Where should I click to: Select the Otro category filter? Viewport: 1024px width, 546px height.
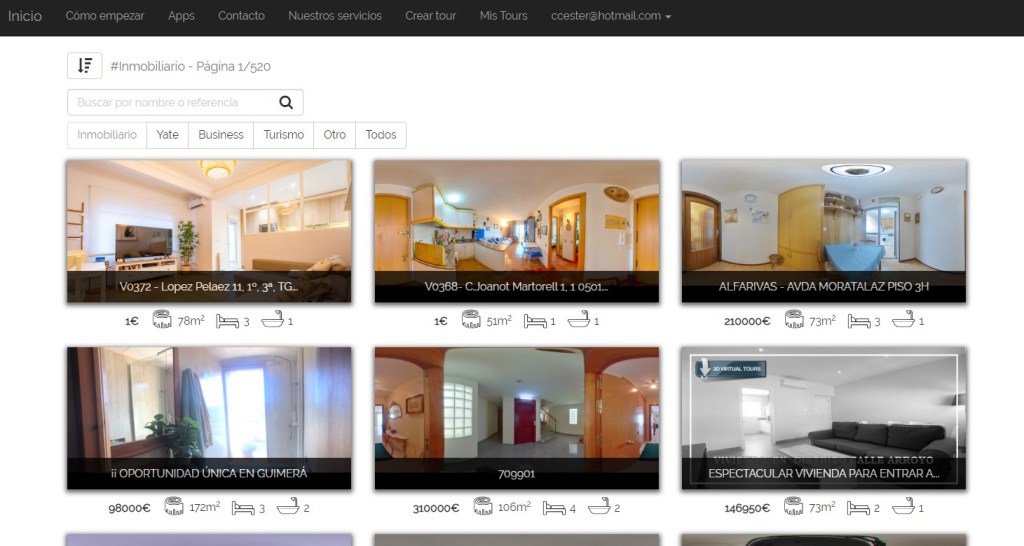click(334, 135)
